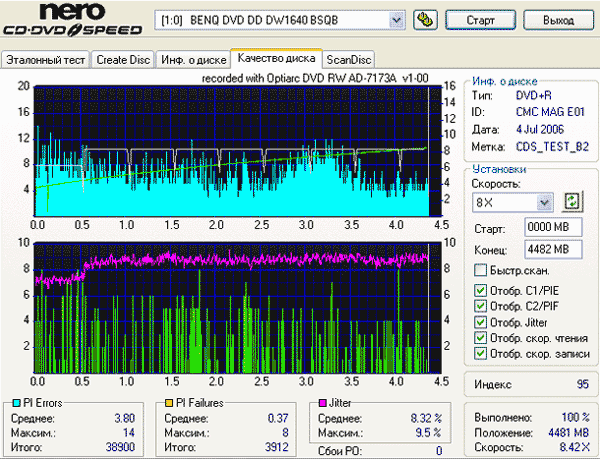Click the PI Failures total 3912

pyautogui.click(x=276, y=447)
